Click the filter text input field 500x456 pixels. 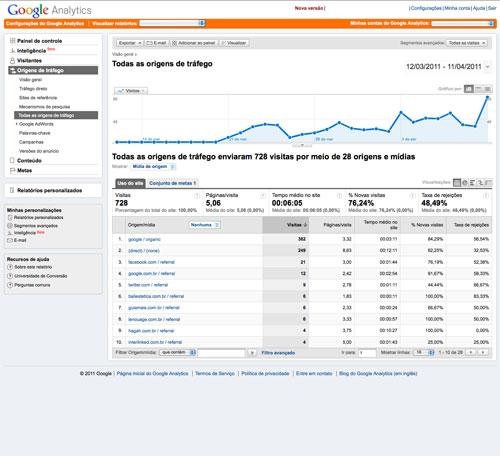tap(222, 352)
